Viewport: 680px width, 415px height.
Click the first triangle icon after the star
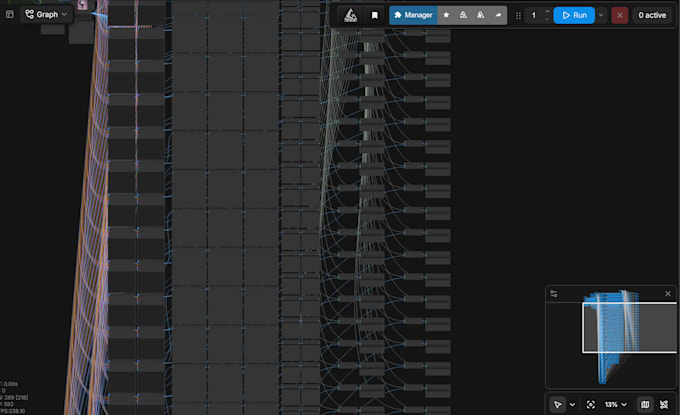pyautogui.click(x=463, y=15)
